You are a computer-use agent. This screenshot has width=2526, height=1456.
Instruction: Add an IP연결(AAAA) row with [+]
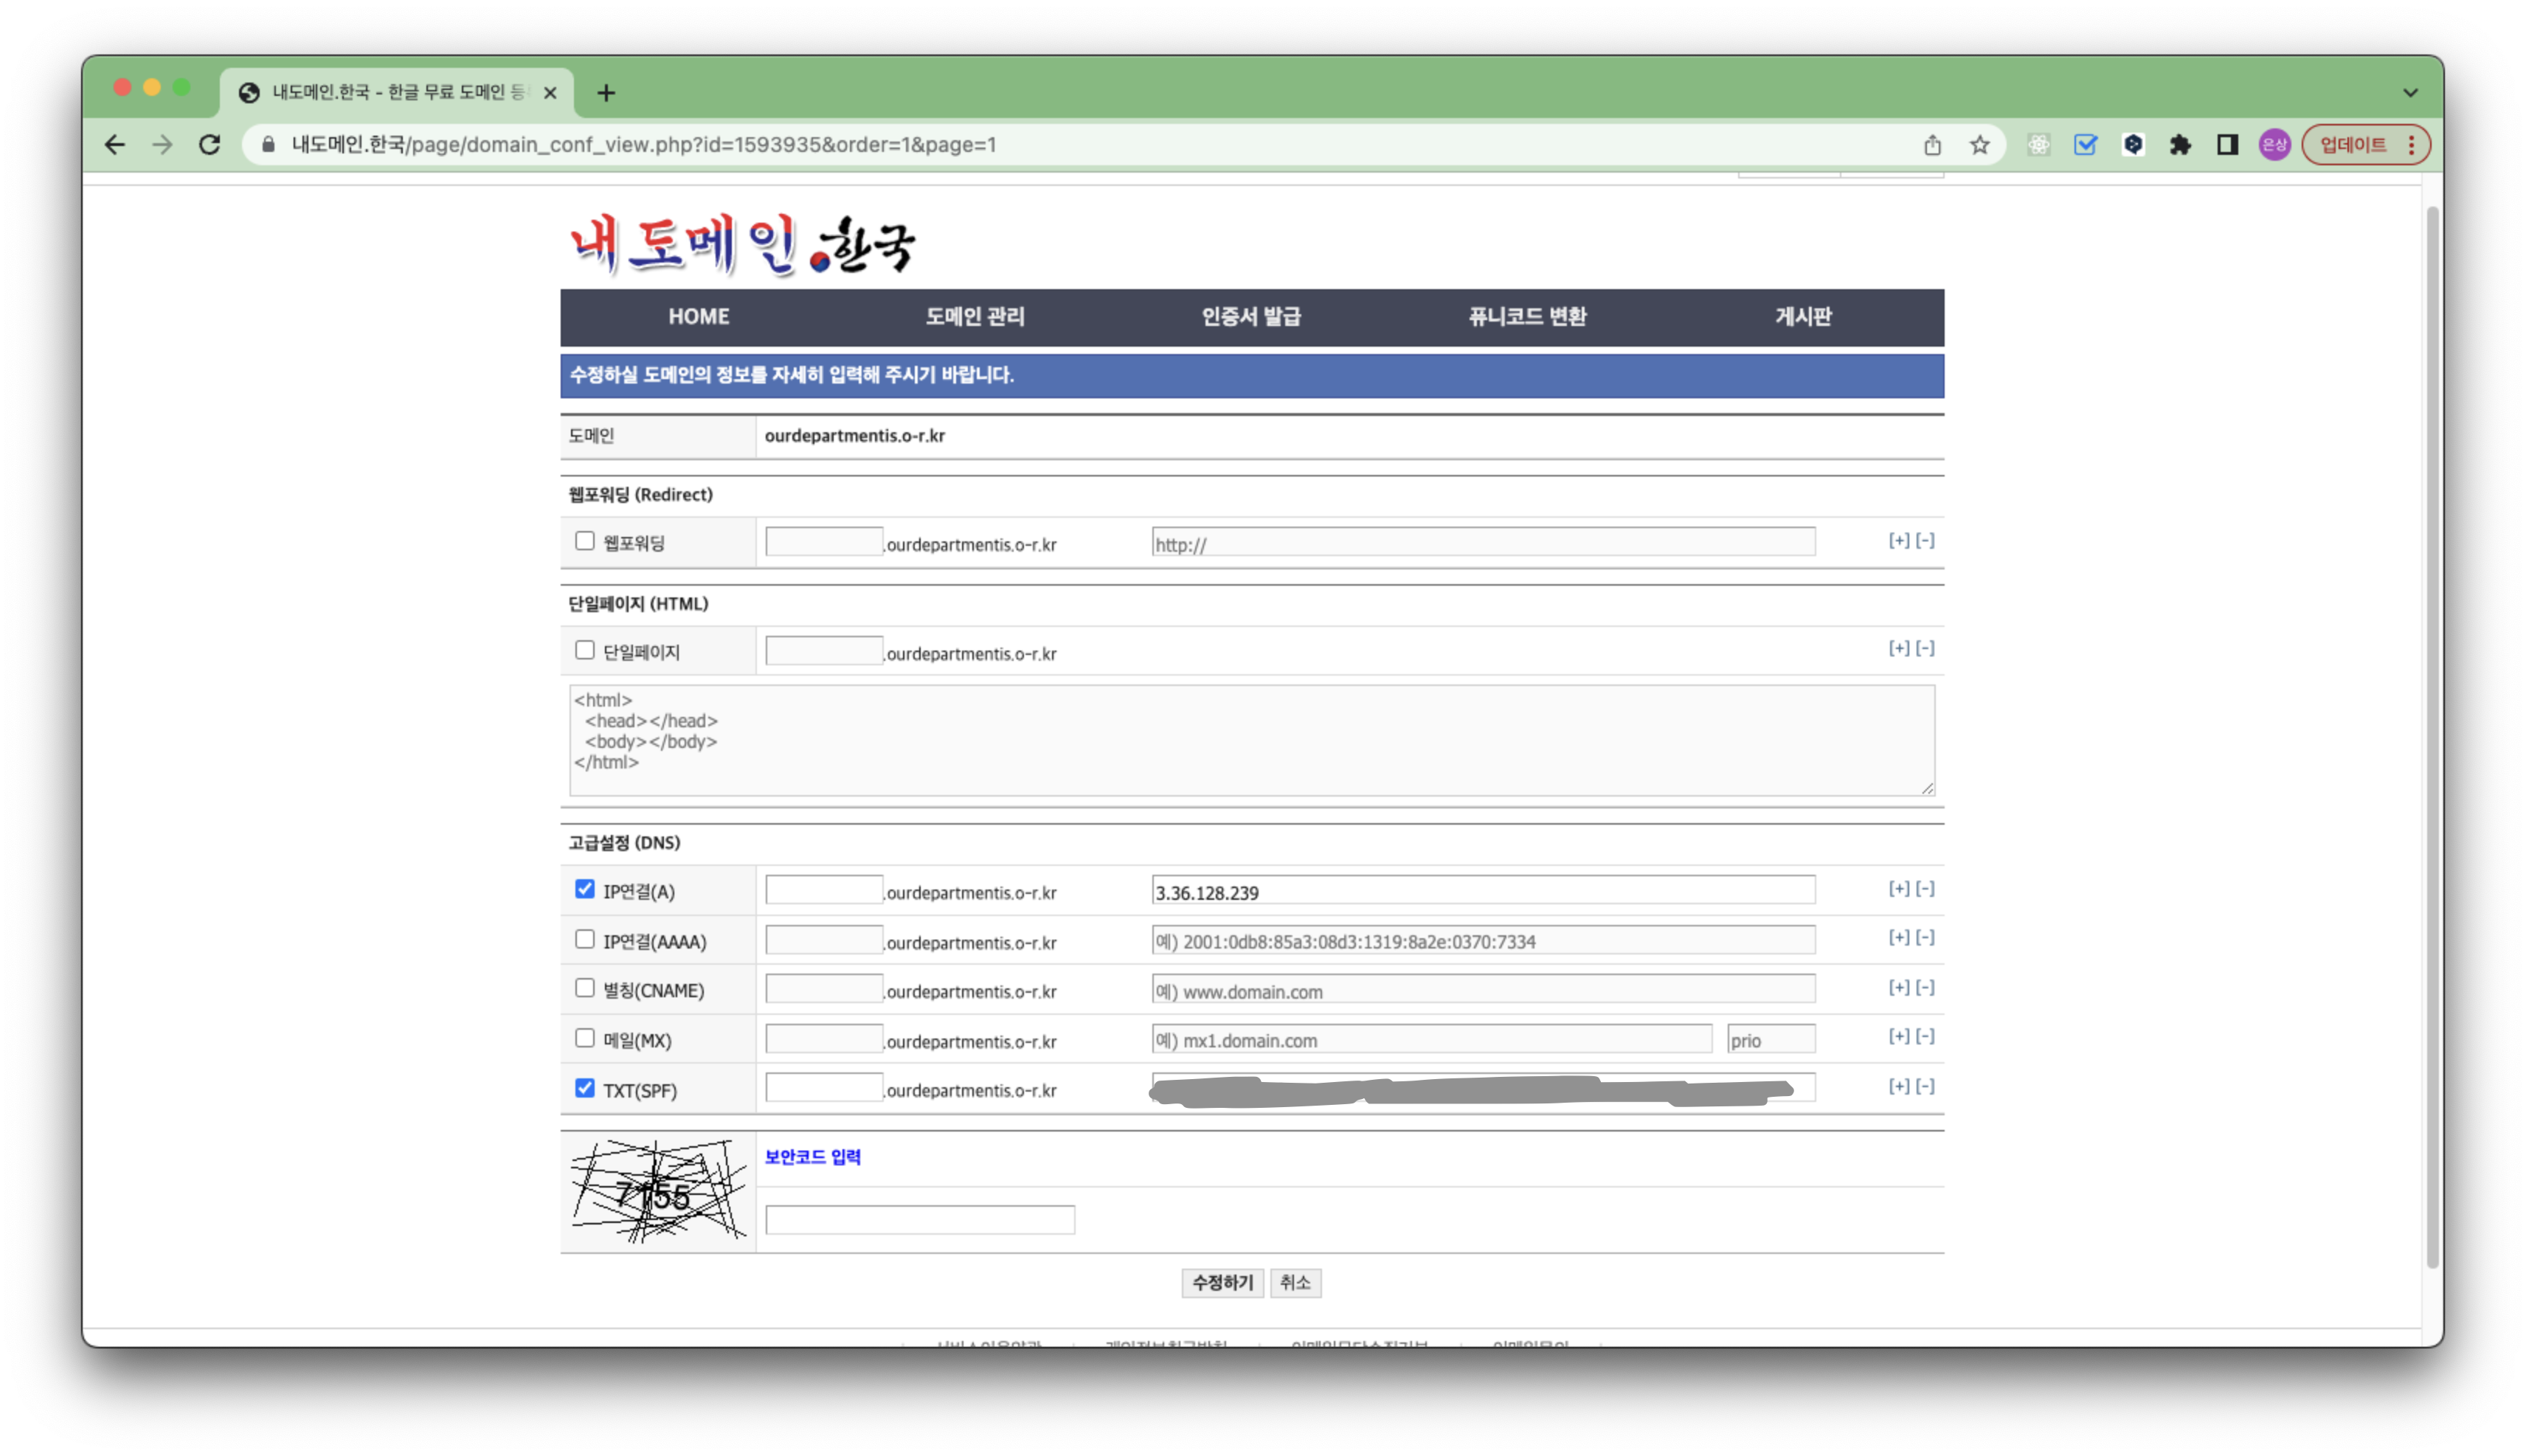pos(1898,938)
